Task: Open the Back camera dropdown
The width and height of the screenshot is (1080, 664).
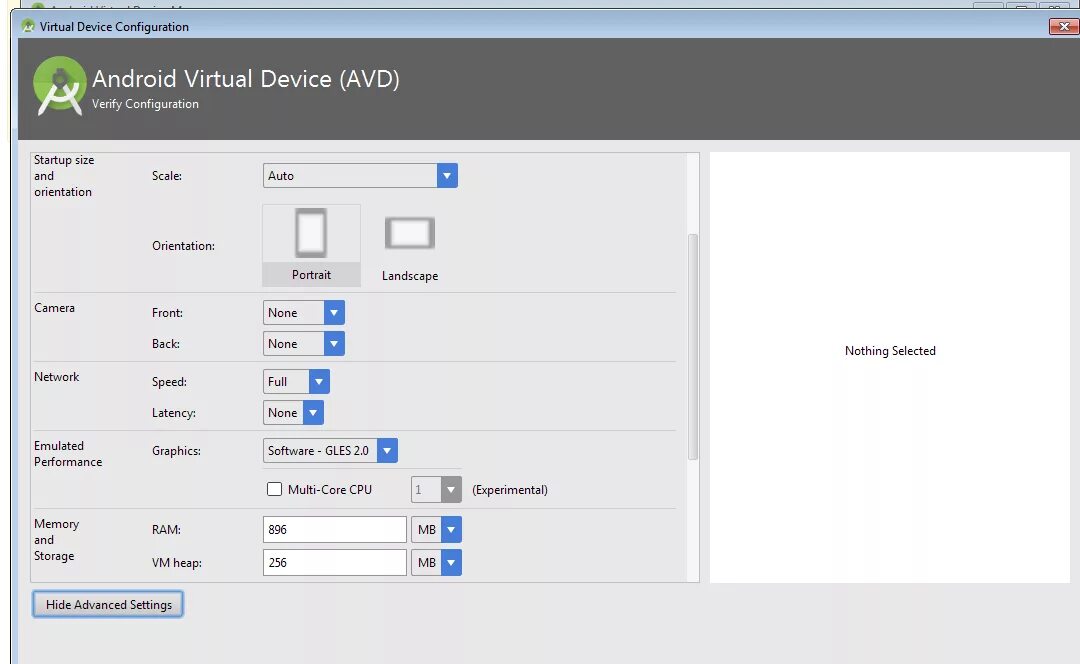Action: (x=304, y=344)
